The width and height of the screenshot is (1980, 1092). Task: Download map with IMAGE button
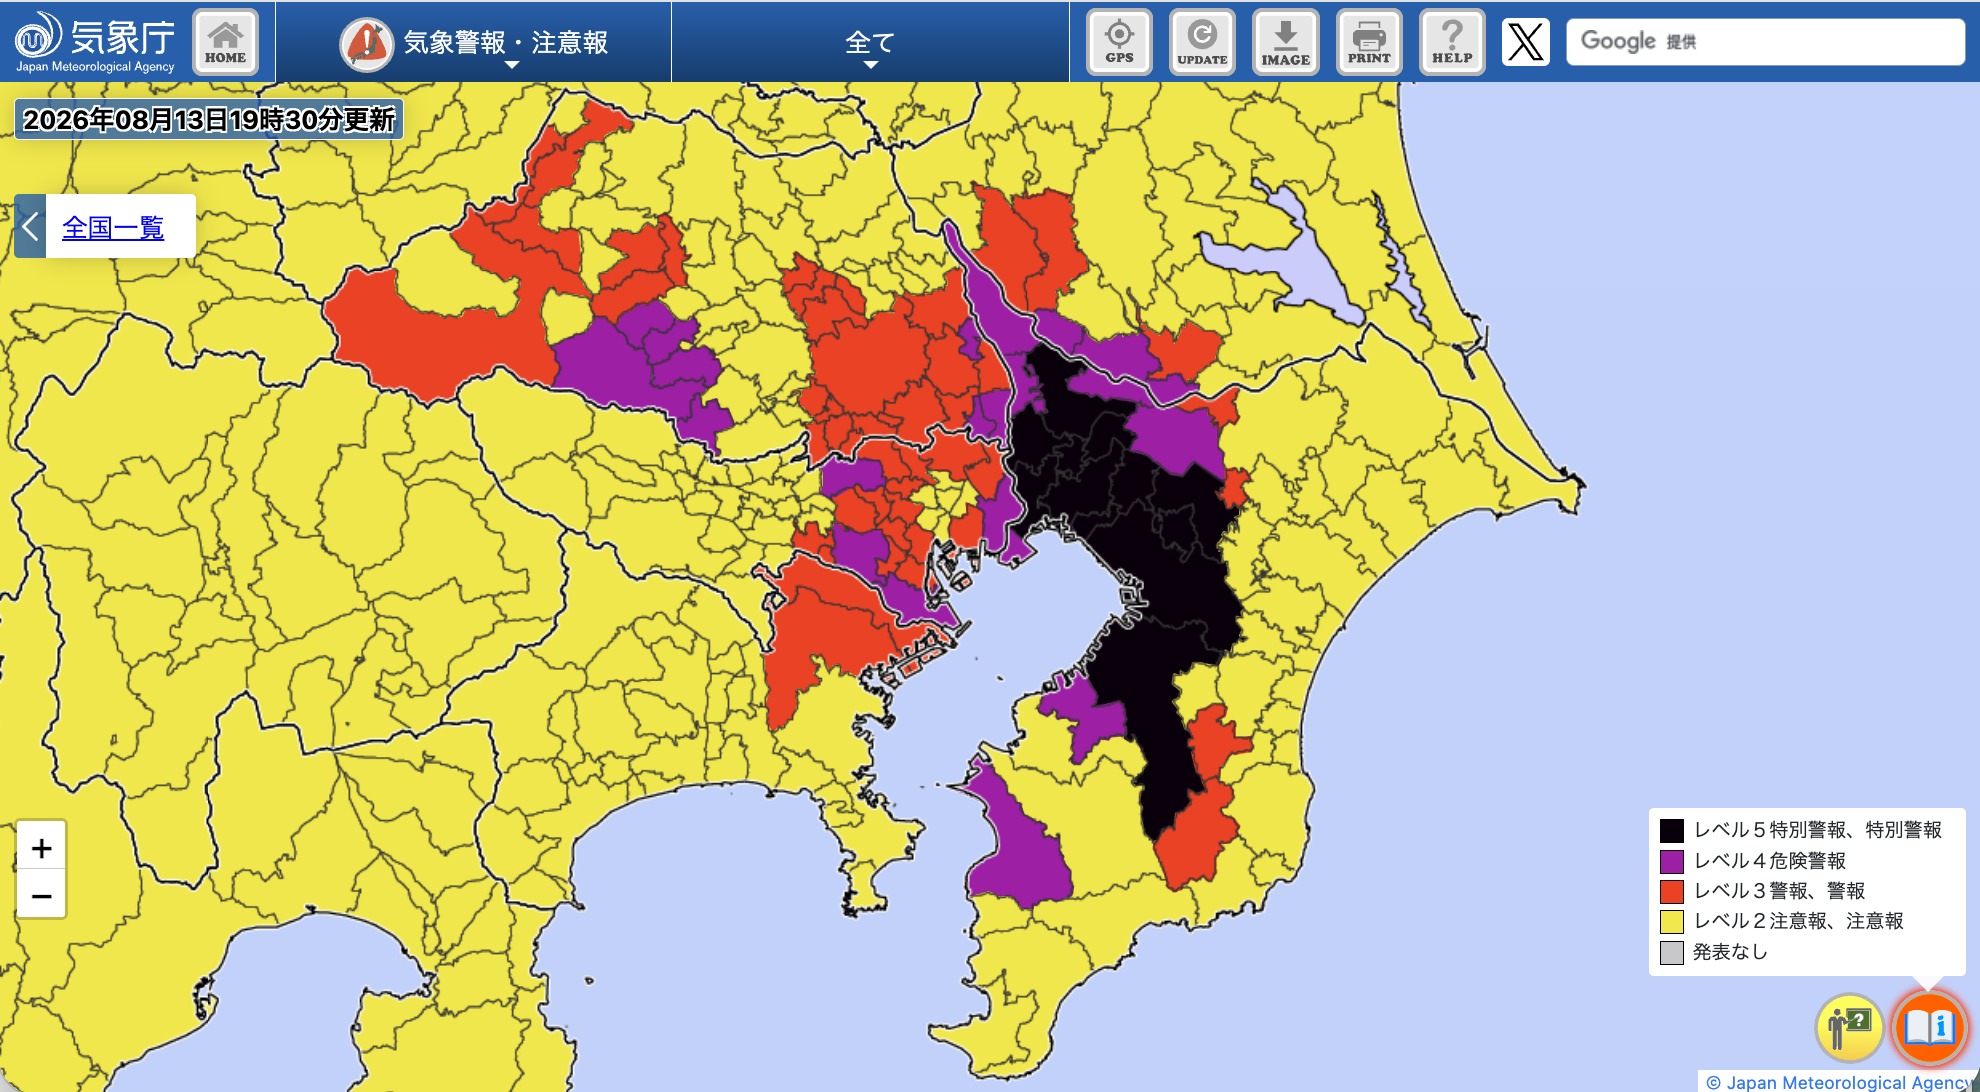click(x=1285, y=42)
